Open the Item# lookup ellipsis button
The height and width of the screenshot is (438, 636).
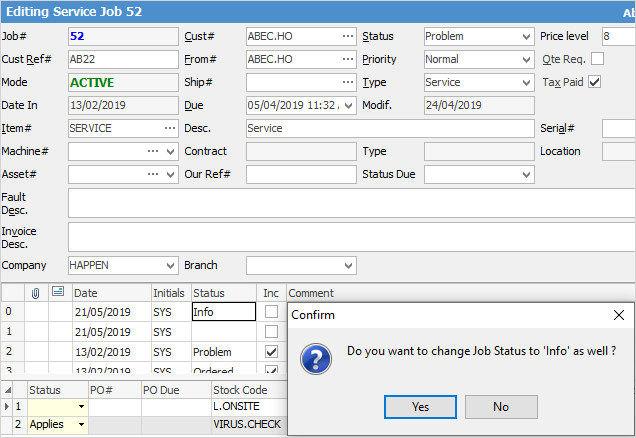coord(169,129)
